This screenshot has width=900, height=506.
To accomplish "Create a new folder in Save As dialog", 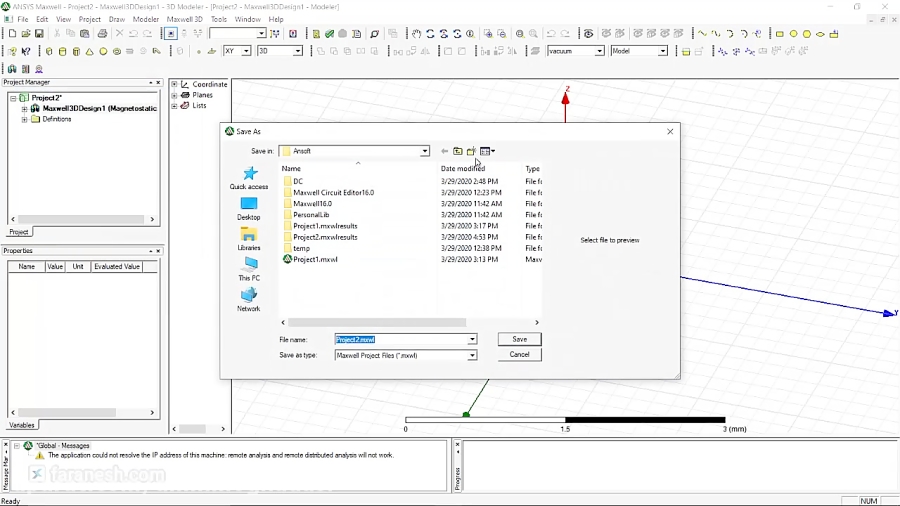I will coord(471,151).
